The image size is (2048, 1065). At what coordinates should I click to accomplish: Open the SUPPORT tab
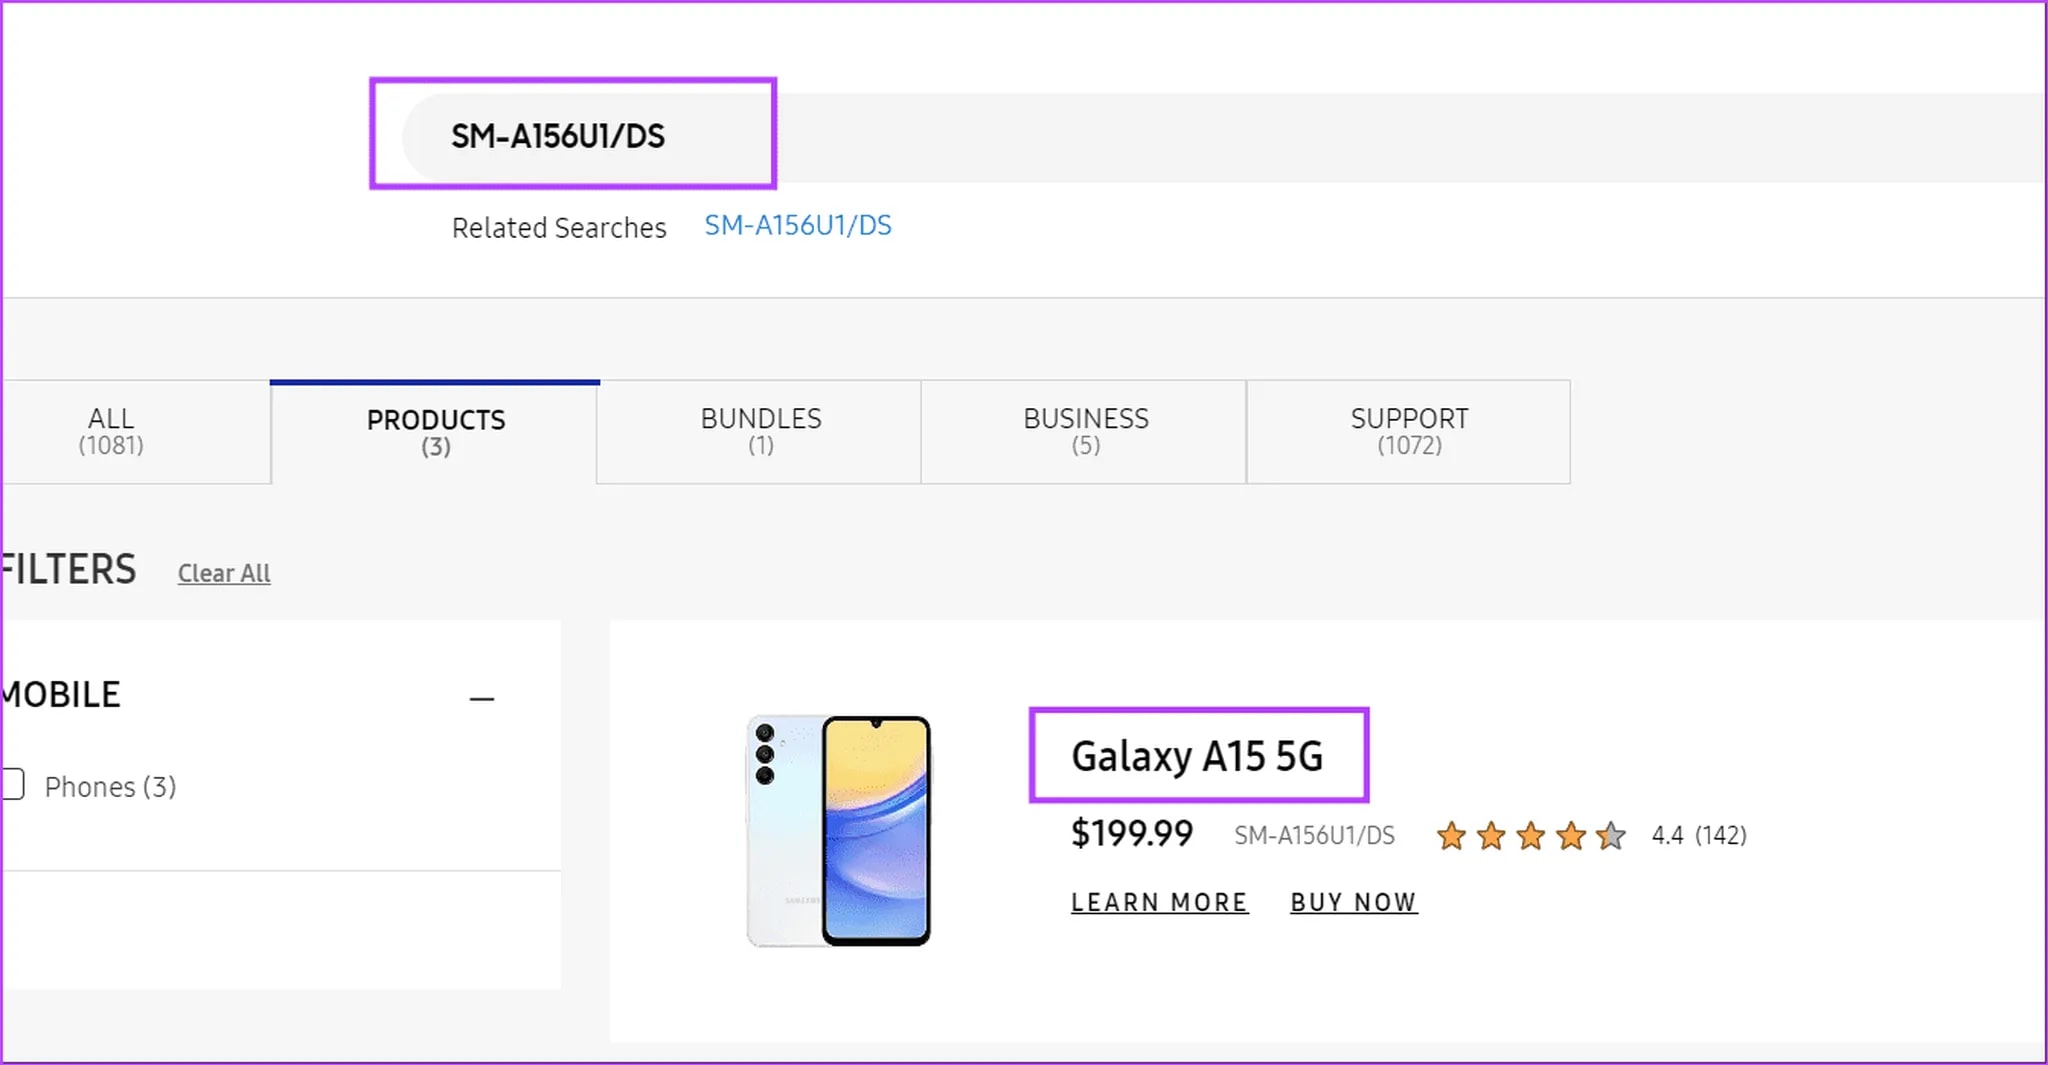click(1408, 431)
